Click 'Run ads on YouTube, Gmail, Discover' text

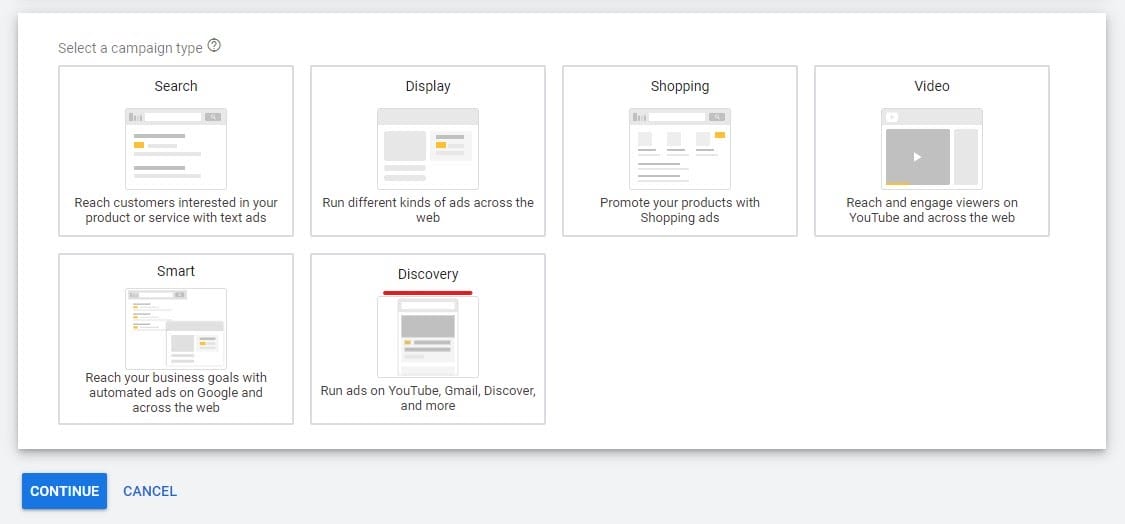pos(428,398)
